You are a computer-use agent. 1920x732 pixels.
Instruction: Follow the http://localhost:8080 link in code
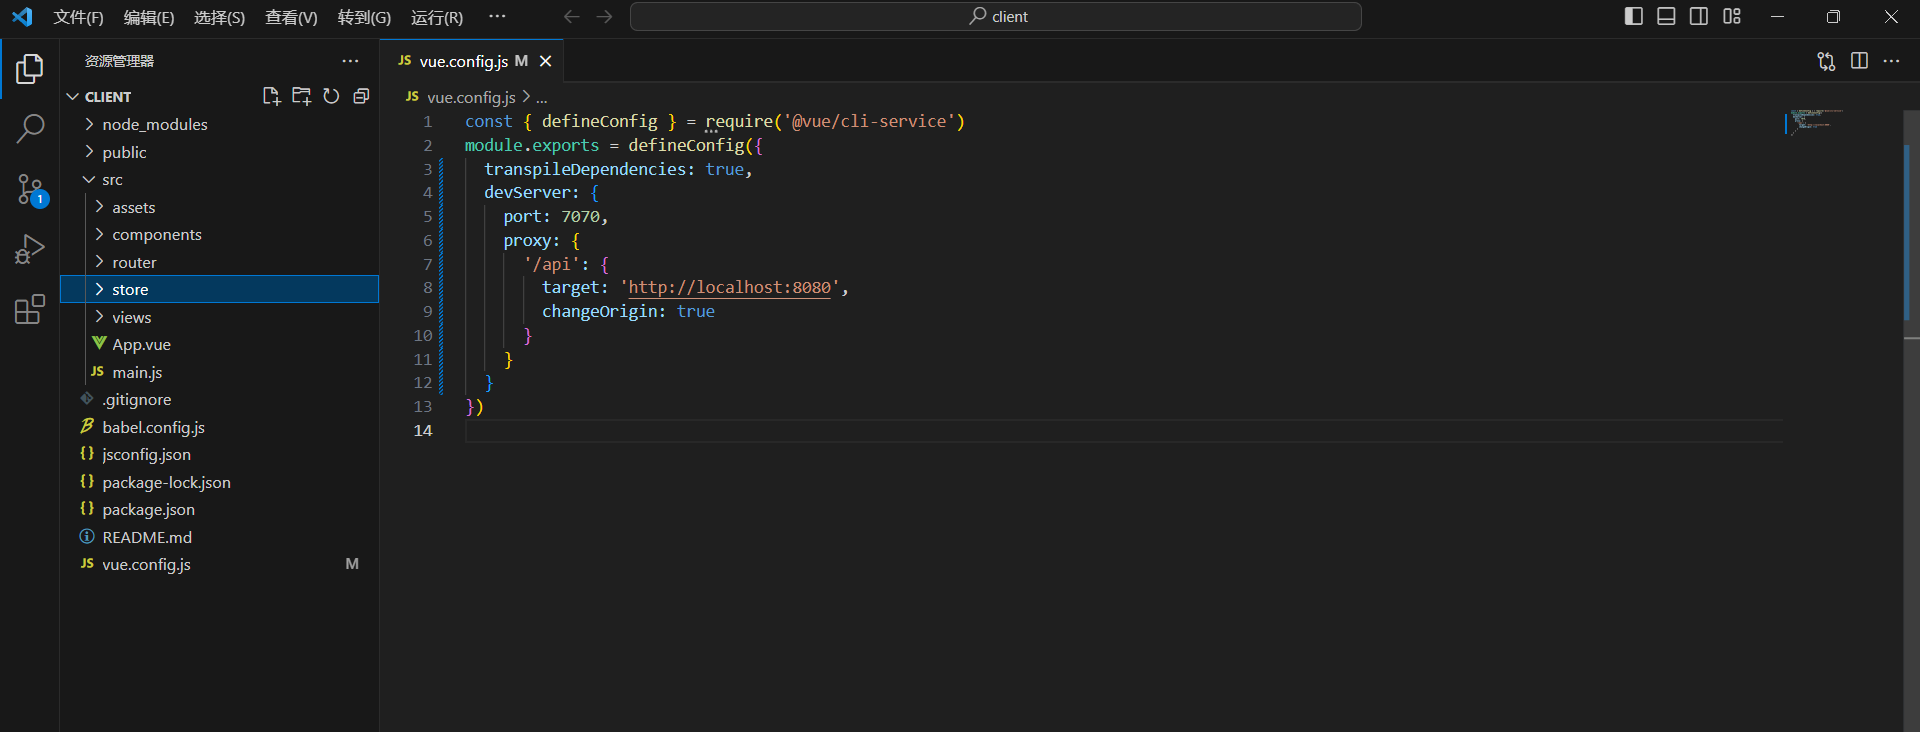tap(729, 288)
